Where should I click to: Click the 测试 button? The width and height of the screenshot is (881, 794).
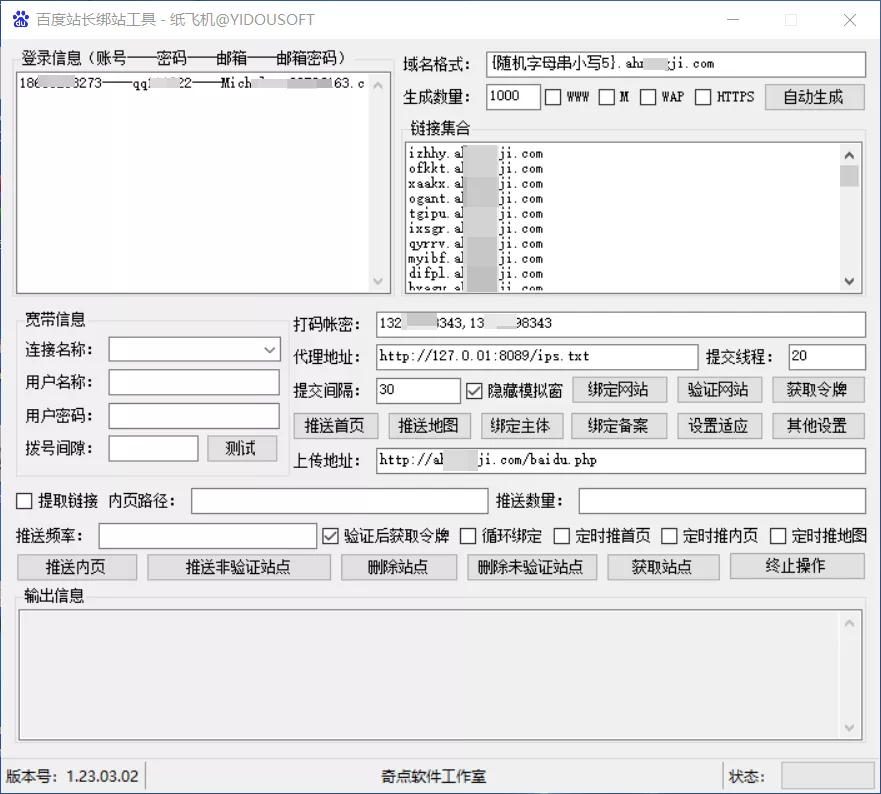242,448
